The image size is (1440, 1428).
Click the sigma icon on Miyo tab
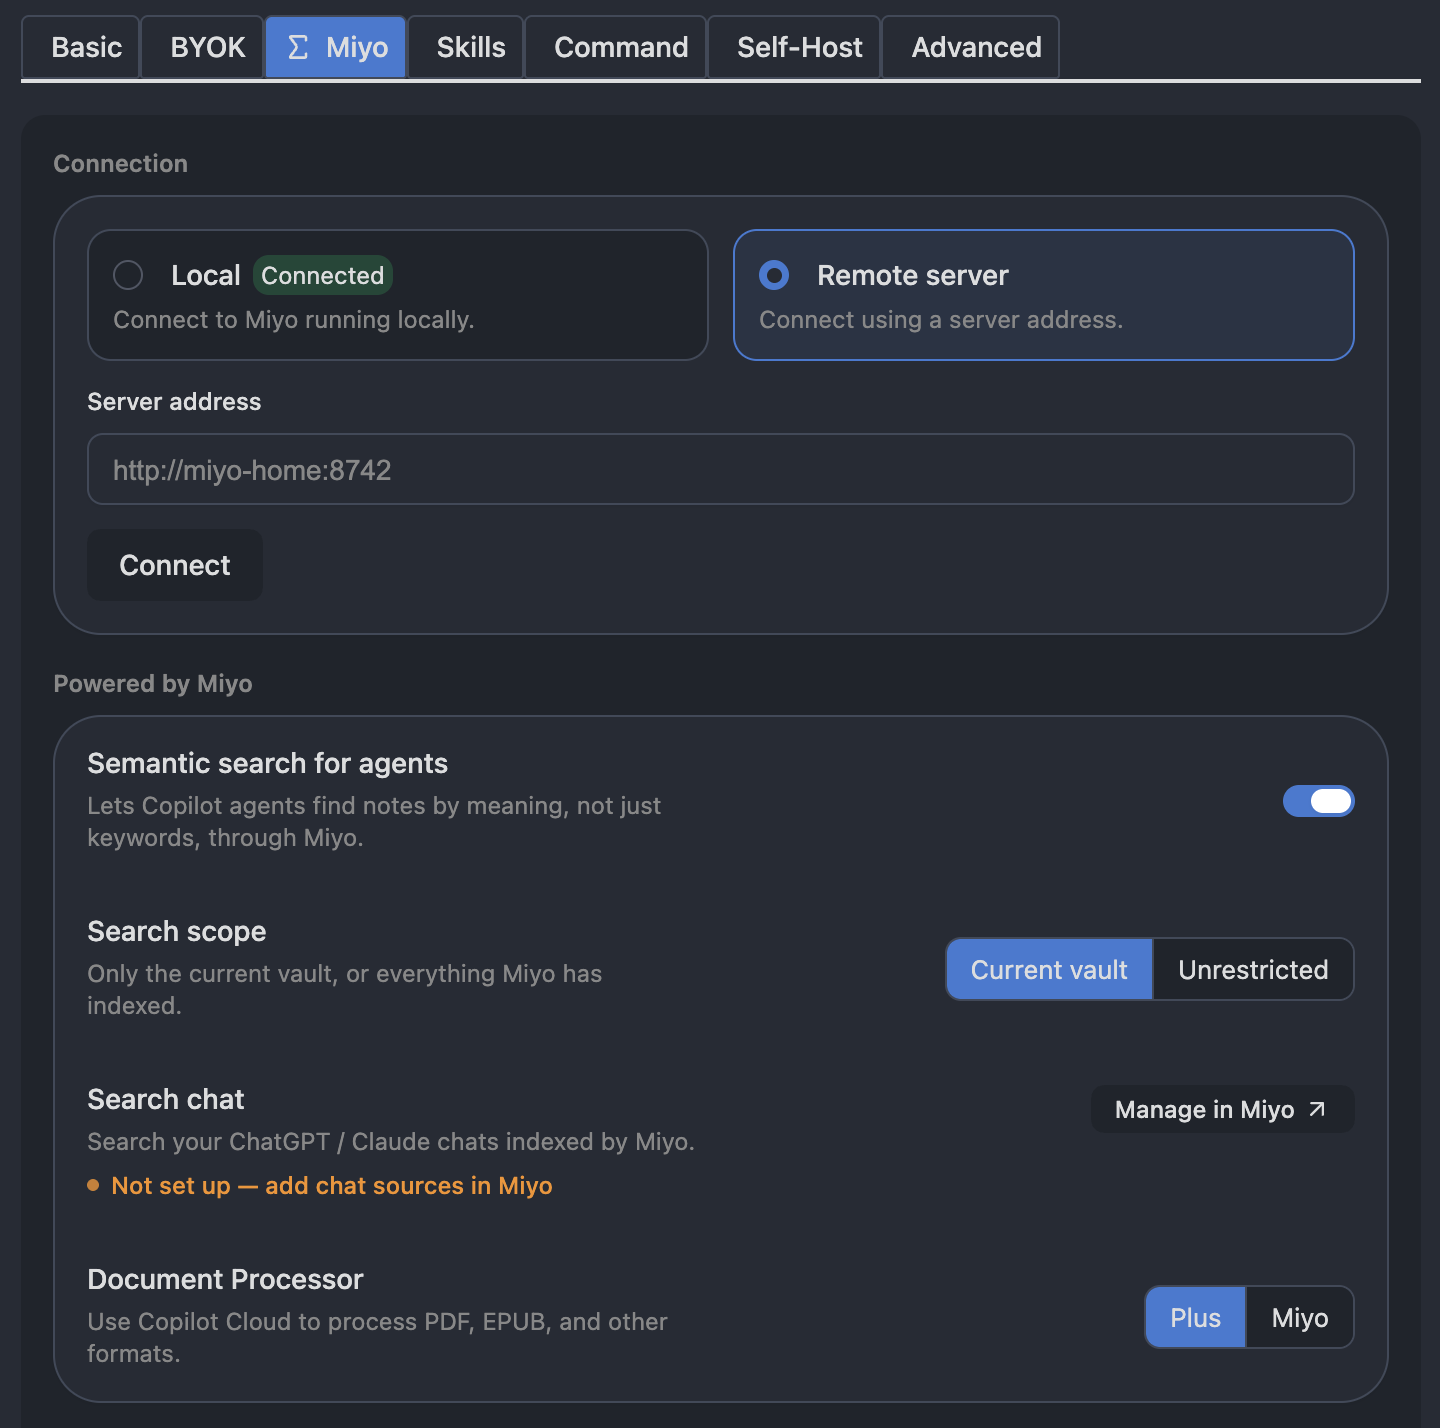[298, 47]
